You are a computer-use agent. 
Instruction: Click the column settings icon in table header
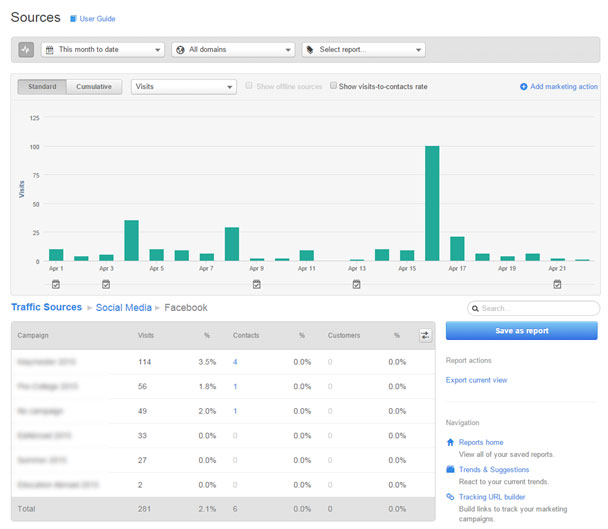click(x=425, y=335)
